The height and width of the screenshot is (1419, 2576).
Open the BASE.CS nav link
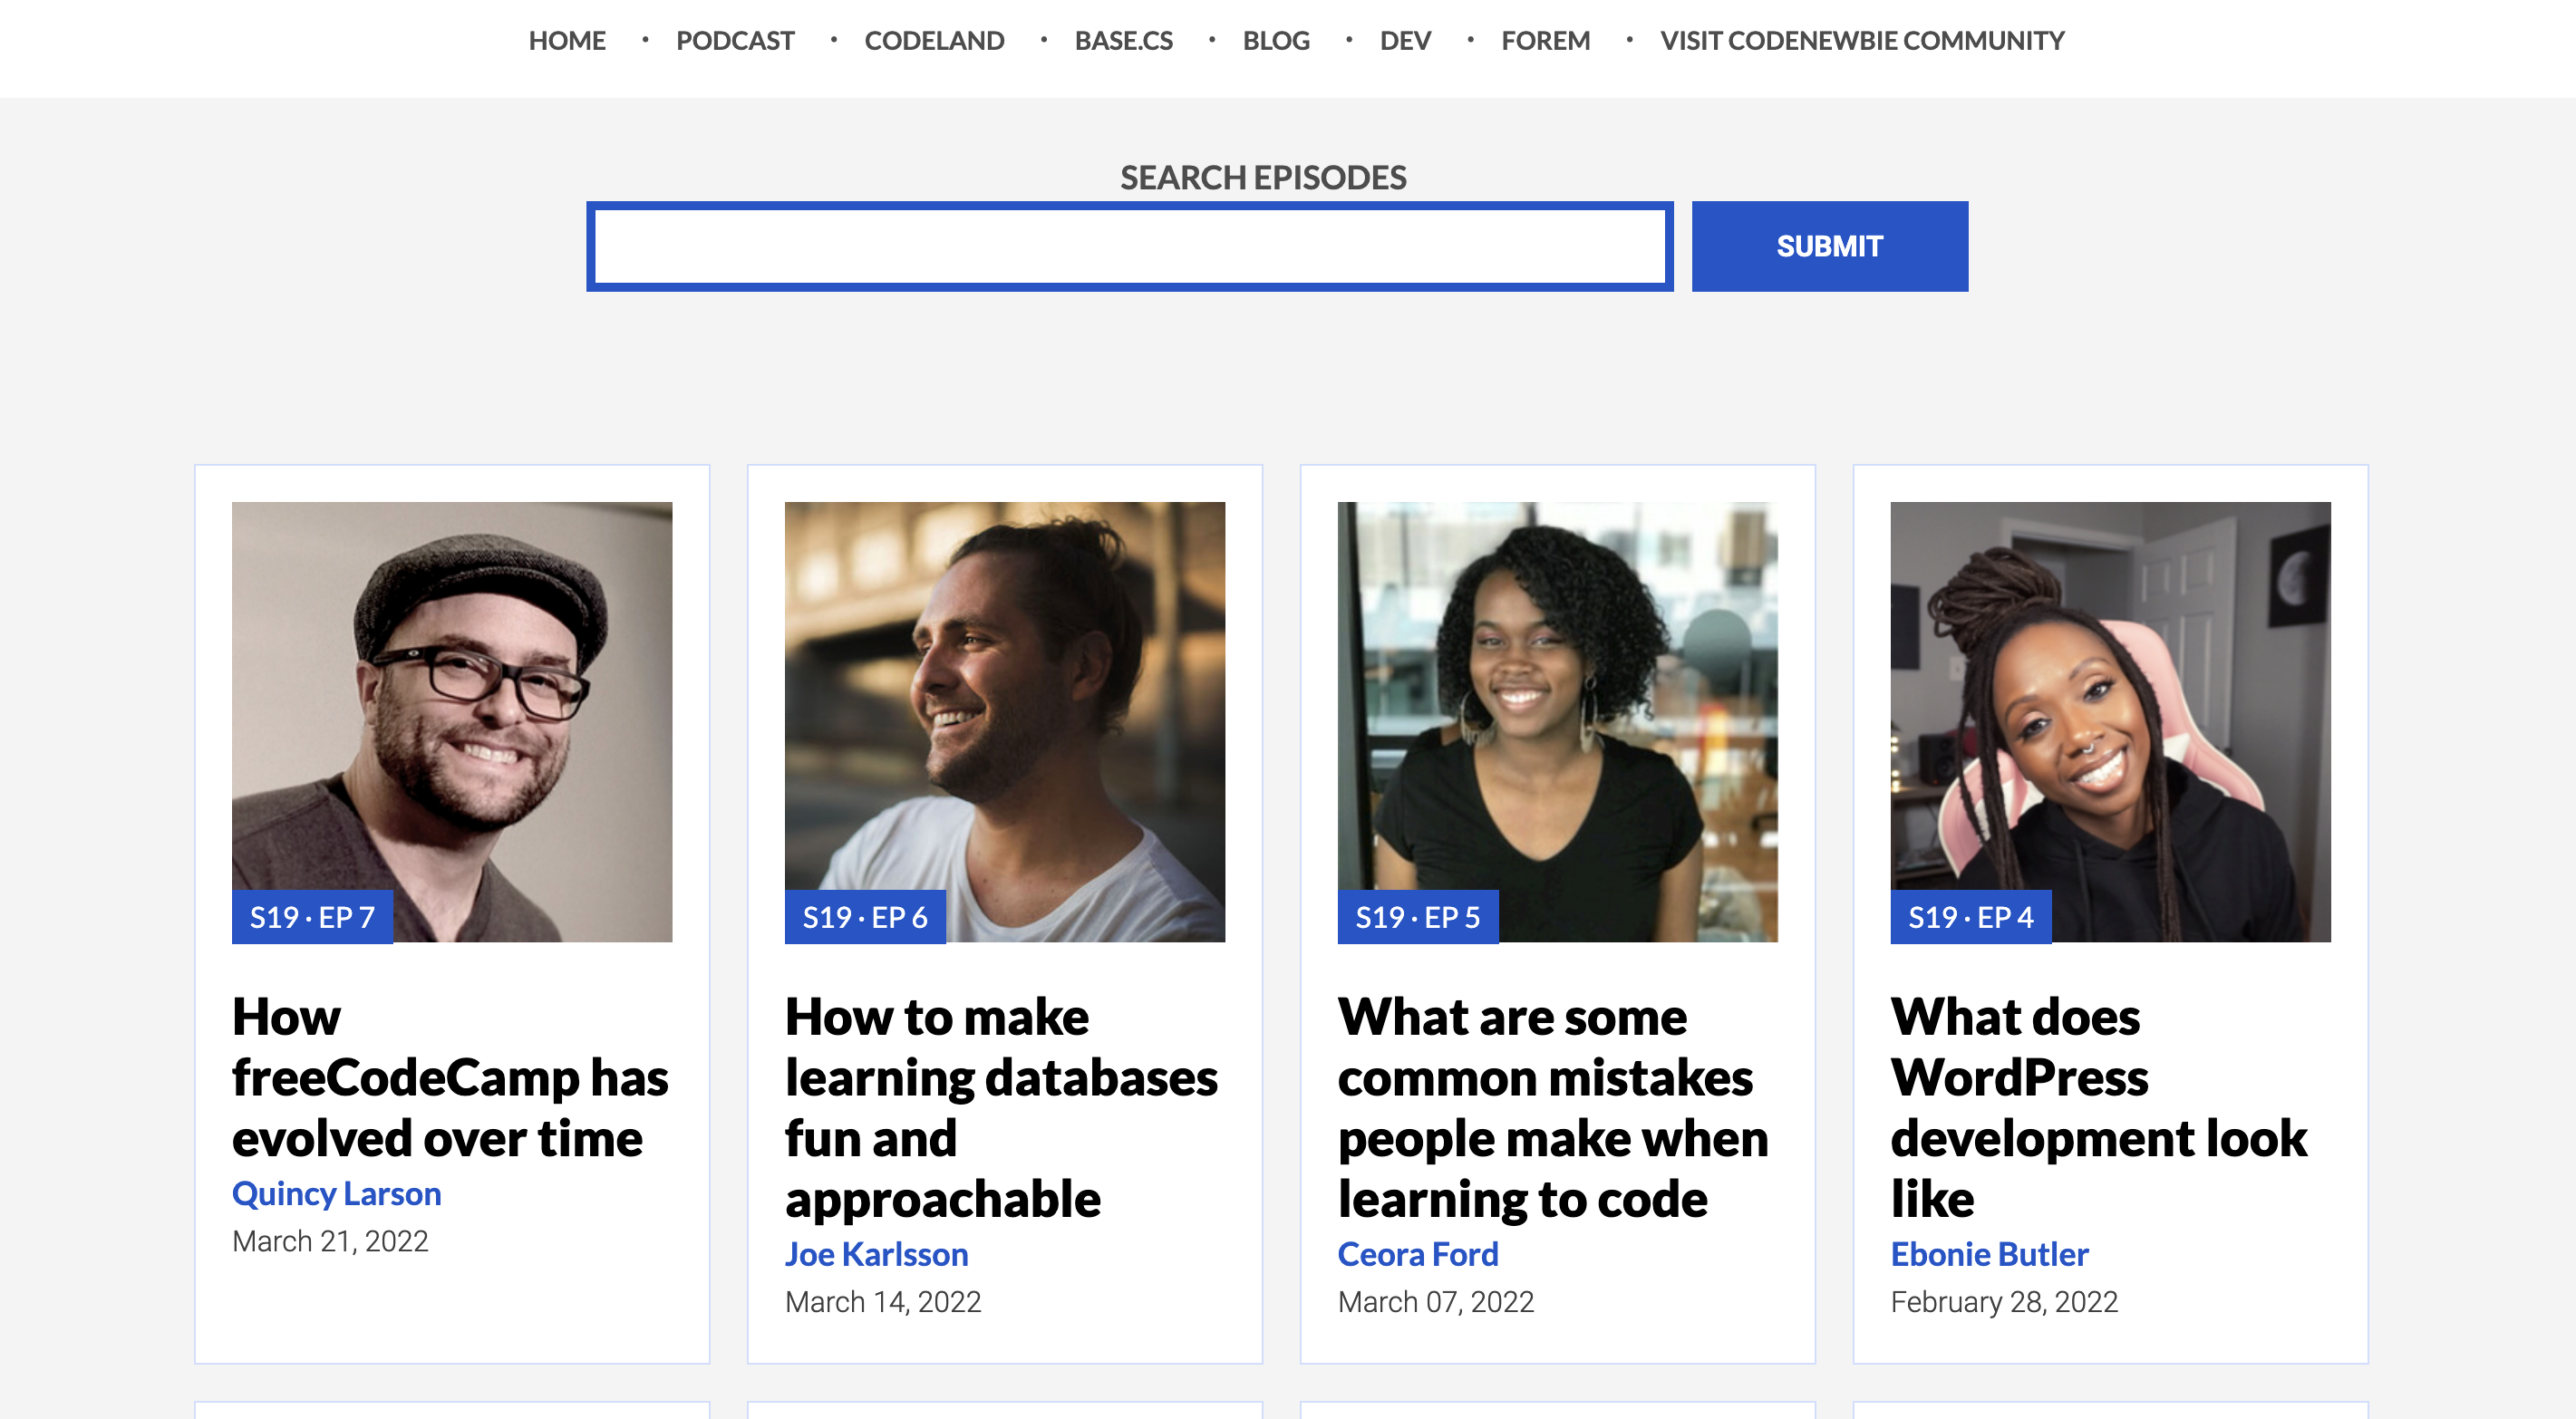pyautogui.click(x=1123, y=41)
